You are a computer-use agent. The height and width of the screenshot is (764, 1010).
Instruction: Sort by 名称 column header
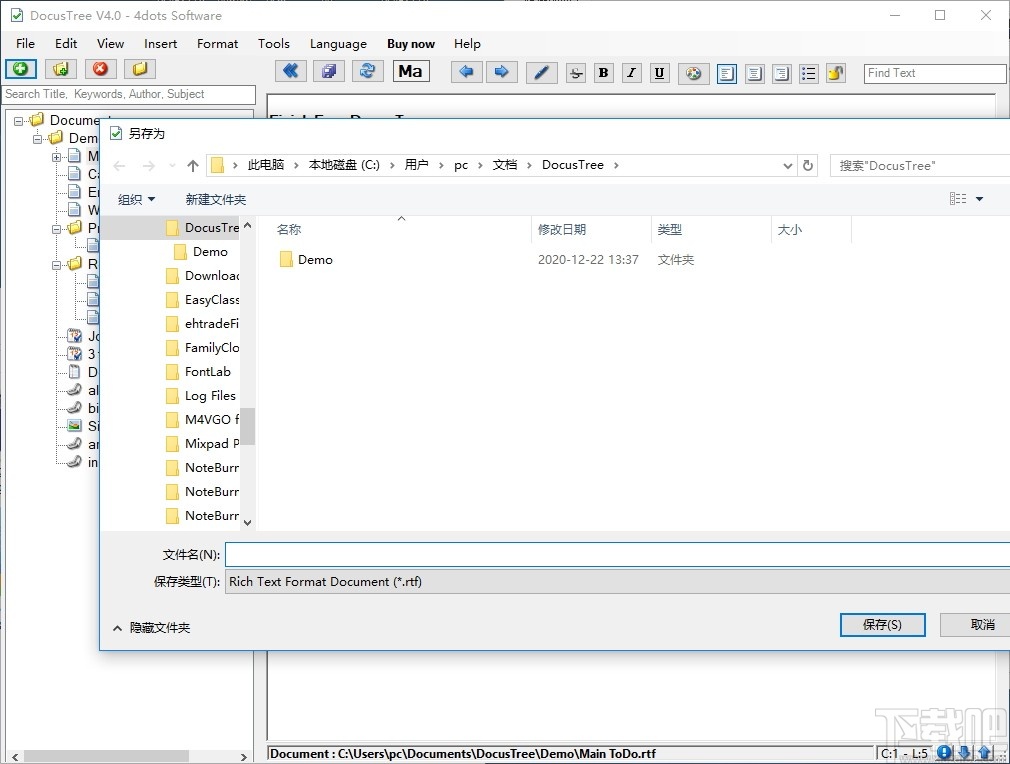coord(401,229)
